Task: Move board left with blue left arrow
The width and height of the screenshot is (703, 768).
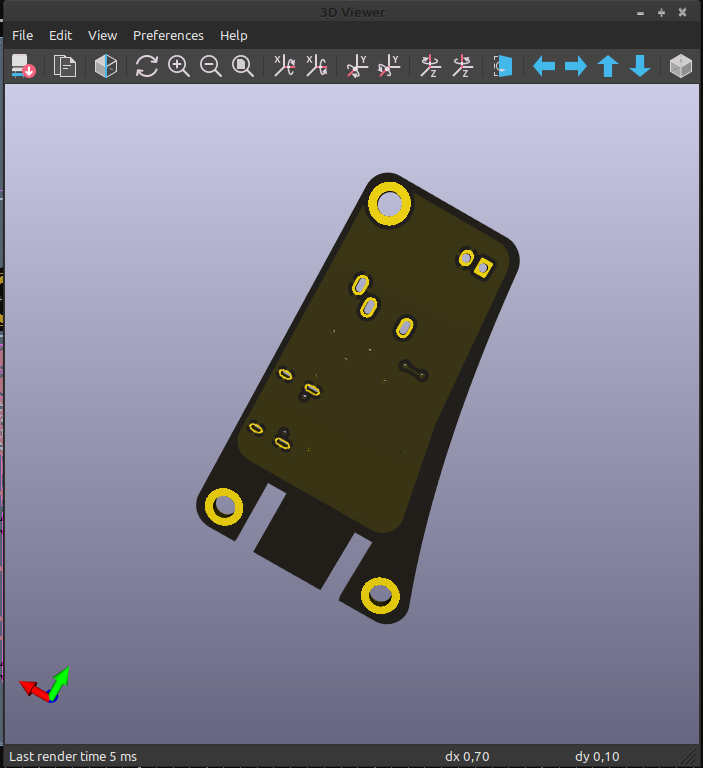Action: [544, 66]
